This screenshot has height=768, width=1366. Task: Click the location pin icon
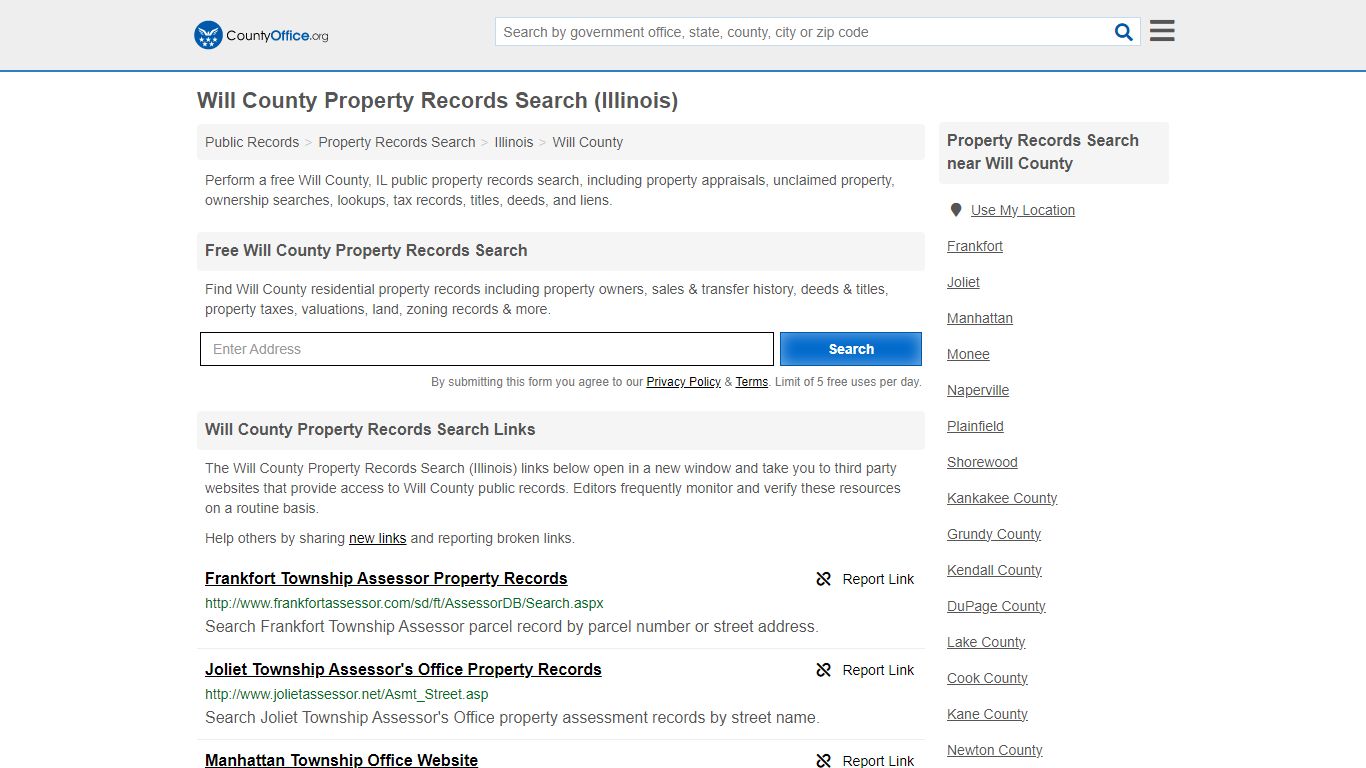click(x=956, y=210)
